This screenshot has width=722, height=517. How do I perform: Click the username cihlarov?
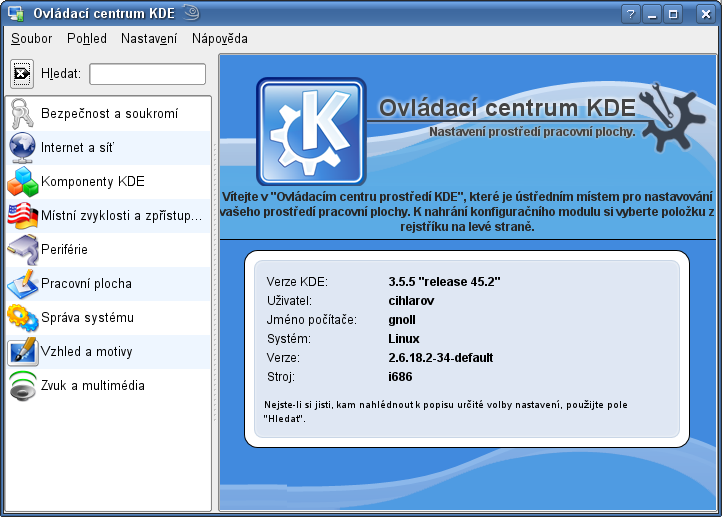(x=411, y=301)
